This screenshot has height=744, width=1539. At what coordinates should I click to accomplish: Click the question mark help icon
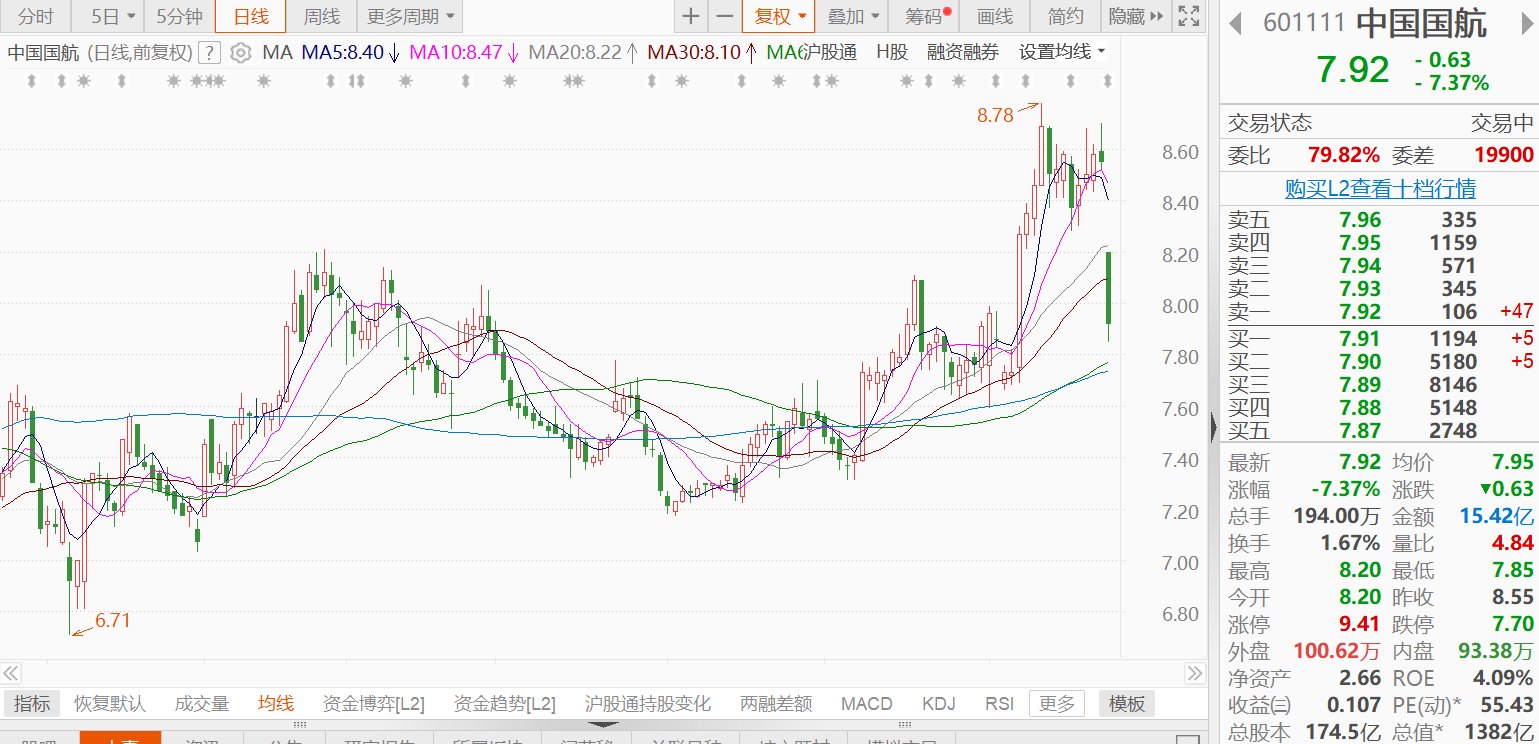[x=210, y=53]
